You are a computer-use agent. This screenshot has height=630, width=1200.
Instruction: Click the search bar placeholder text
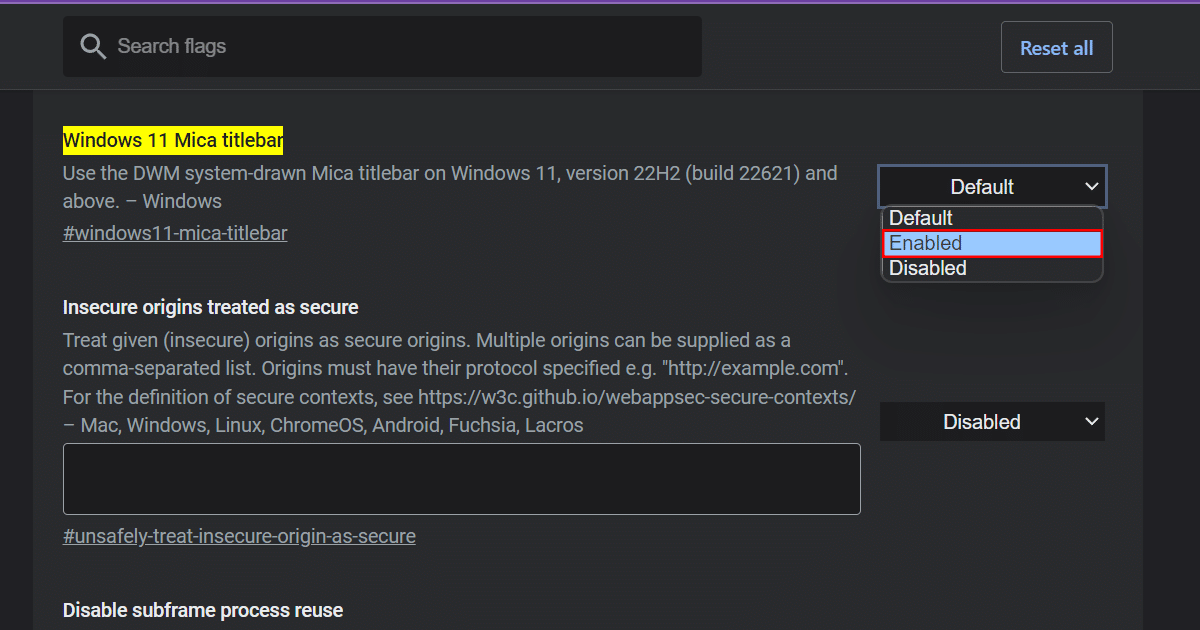pyautogui.click(x=172, y=46)
